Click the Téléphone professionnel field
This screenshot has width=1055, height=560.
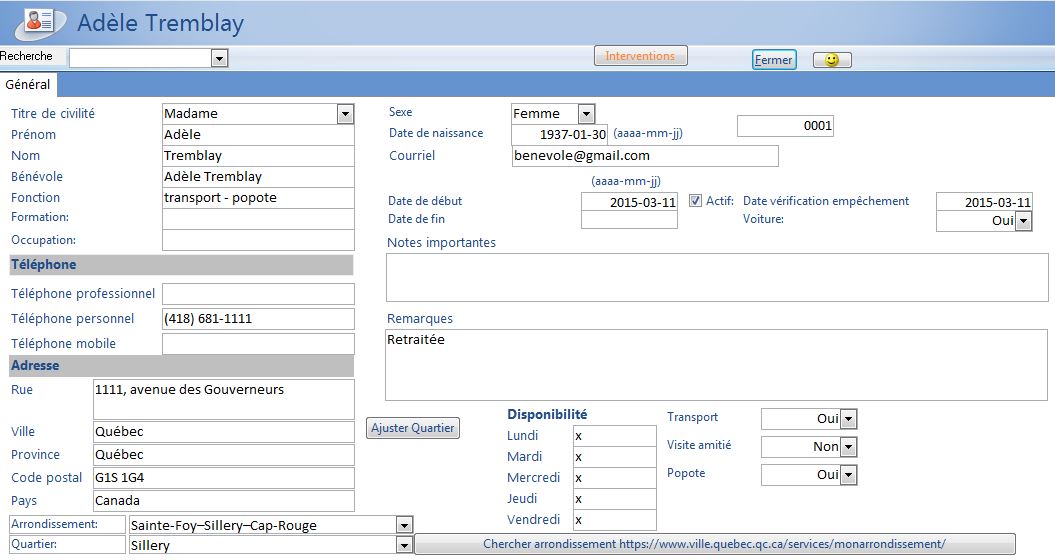[258, 294]
